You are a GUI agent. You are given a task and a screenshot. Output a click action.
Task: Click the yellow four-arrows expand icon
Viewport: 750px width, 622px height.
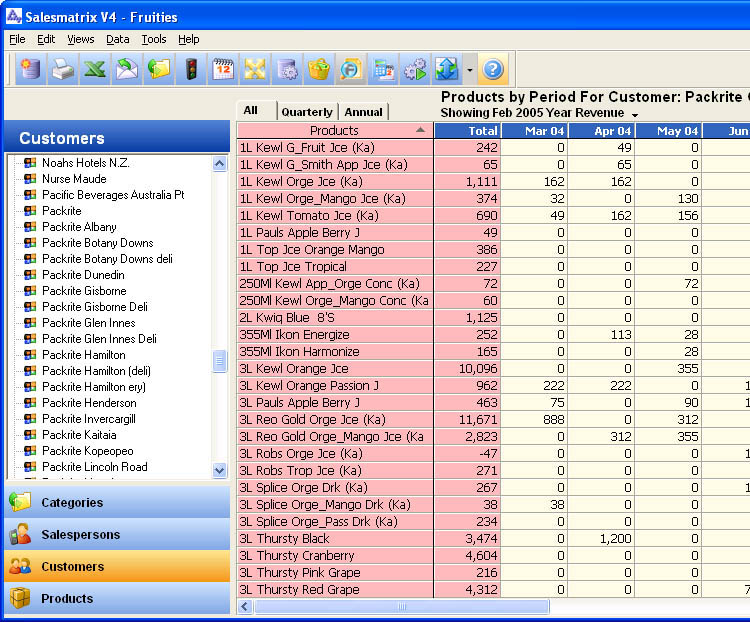(x=255, y=69)
